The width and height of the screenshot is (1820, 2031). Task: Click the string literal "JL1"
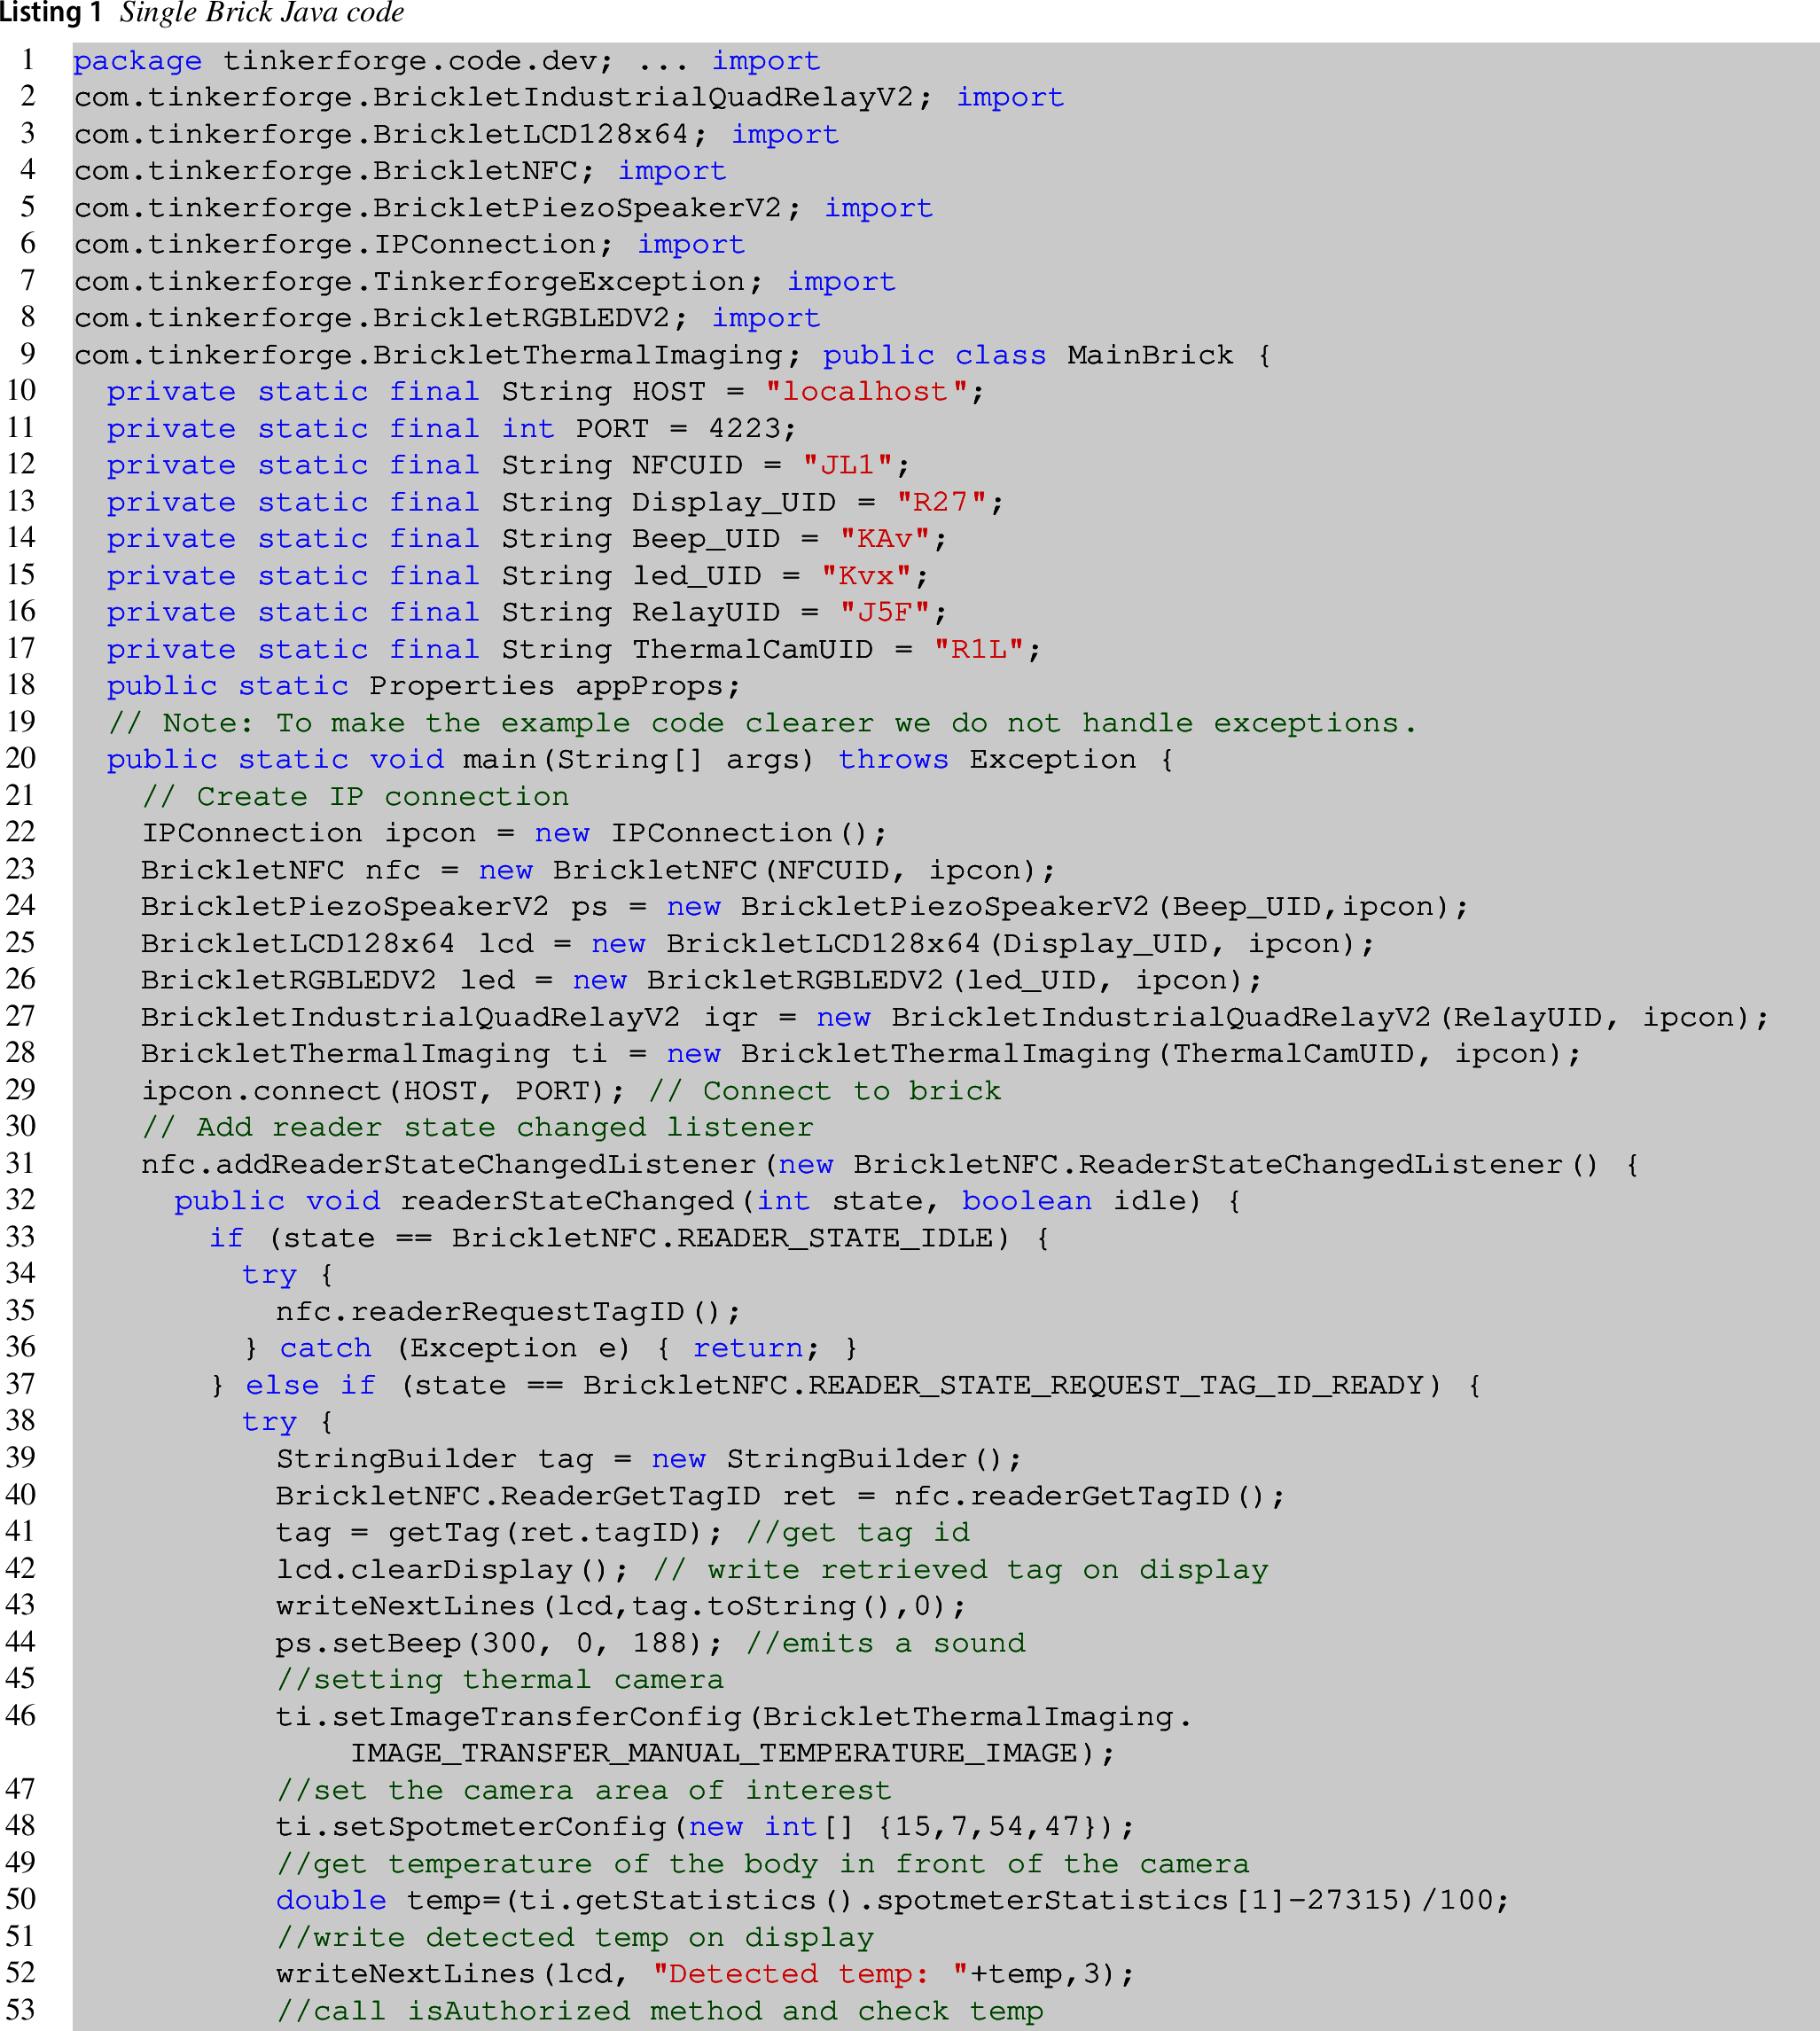(848, 466)
